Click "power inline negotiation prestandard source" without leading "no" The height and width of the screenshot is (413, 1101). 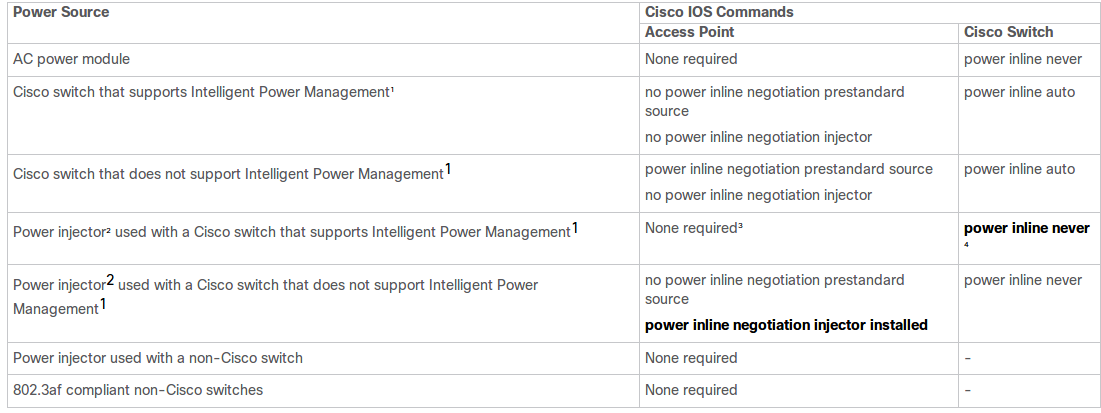click(x=789, y=169)
